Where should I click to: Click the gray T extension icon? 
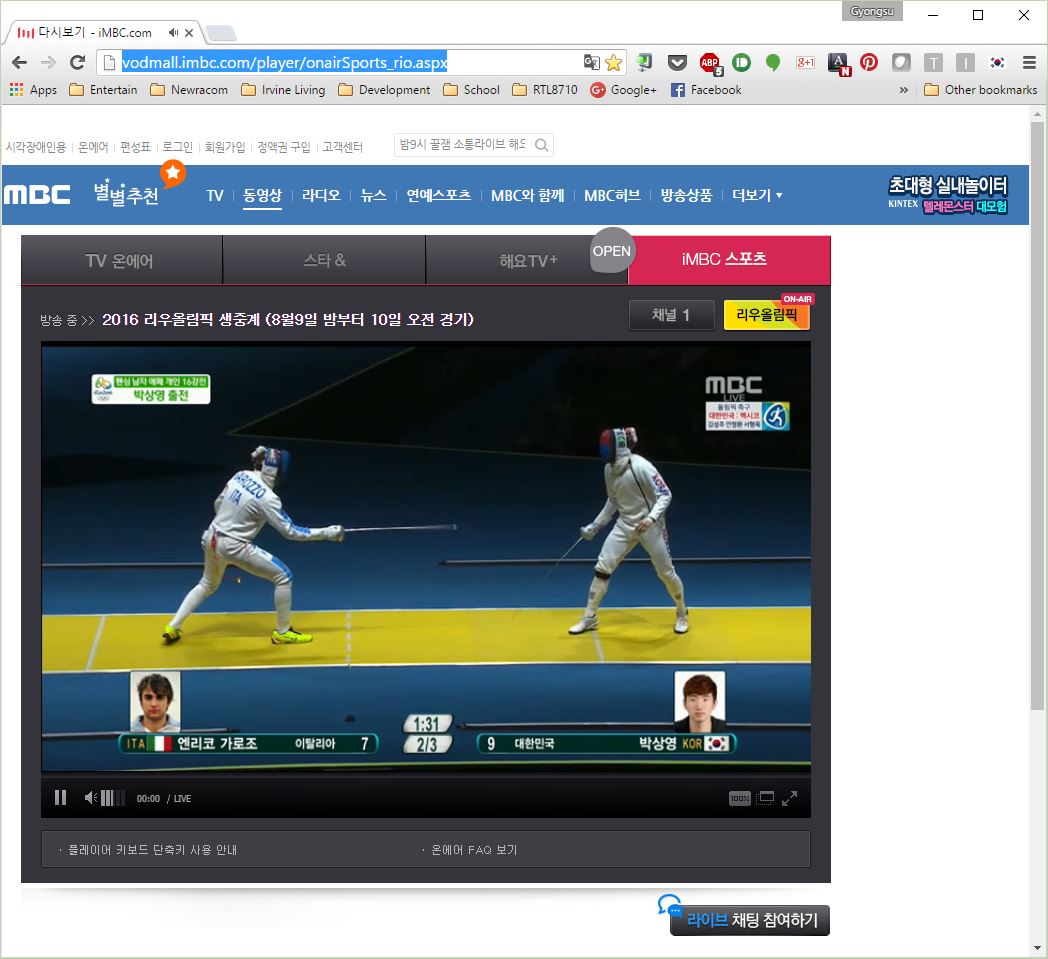(x=933, y=63)
